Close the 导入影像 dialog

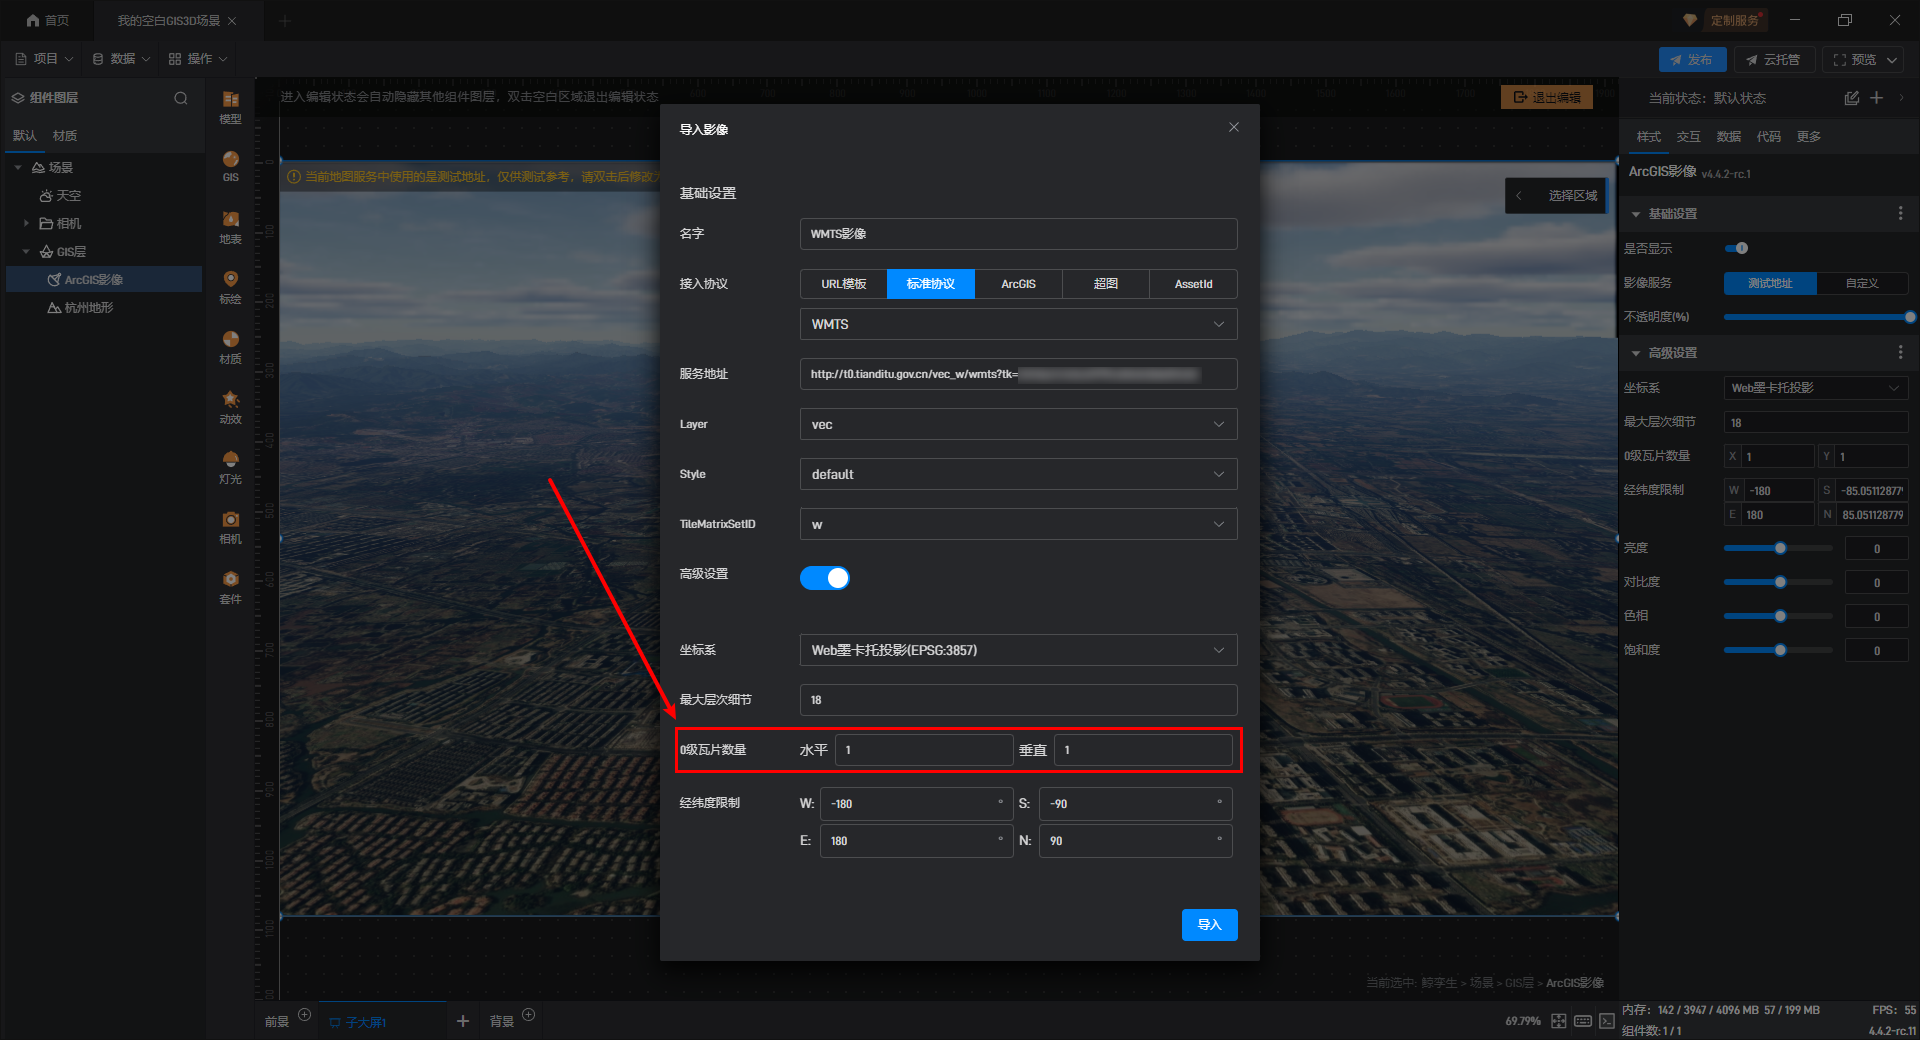tap(1233, 127)
